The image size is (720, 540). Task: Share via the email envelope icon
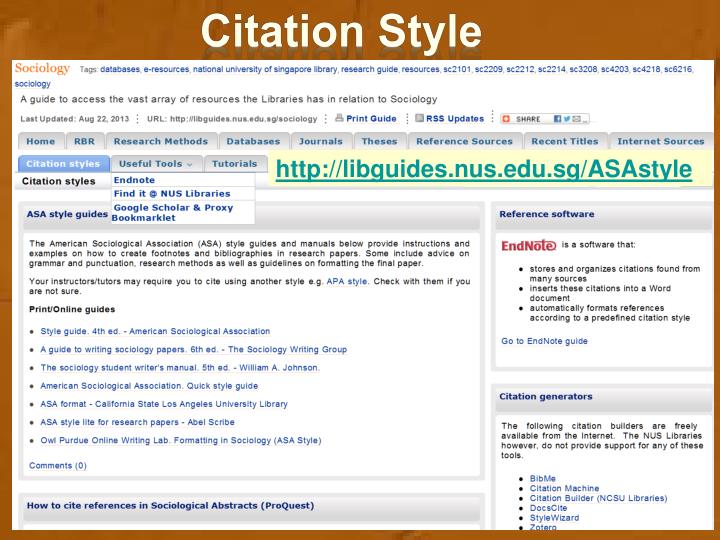pyautogui.click(x=577, y=119)
